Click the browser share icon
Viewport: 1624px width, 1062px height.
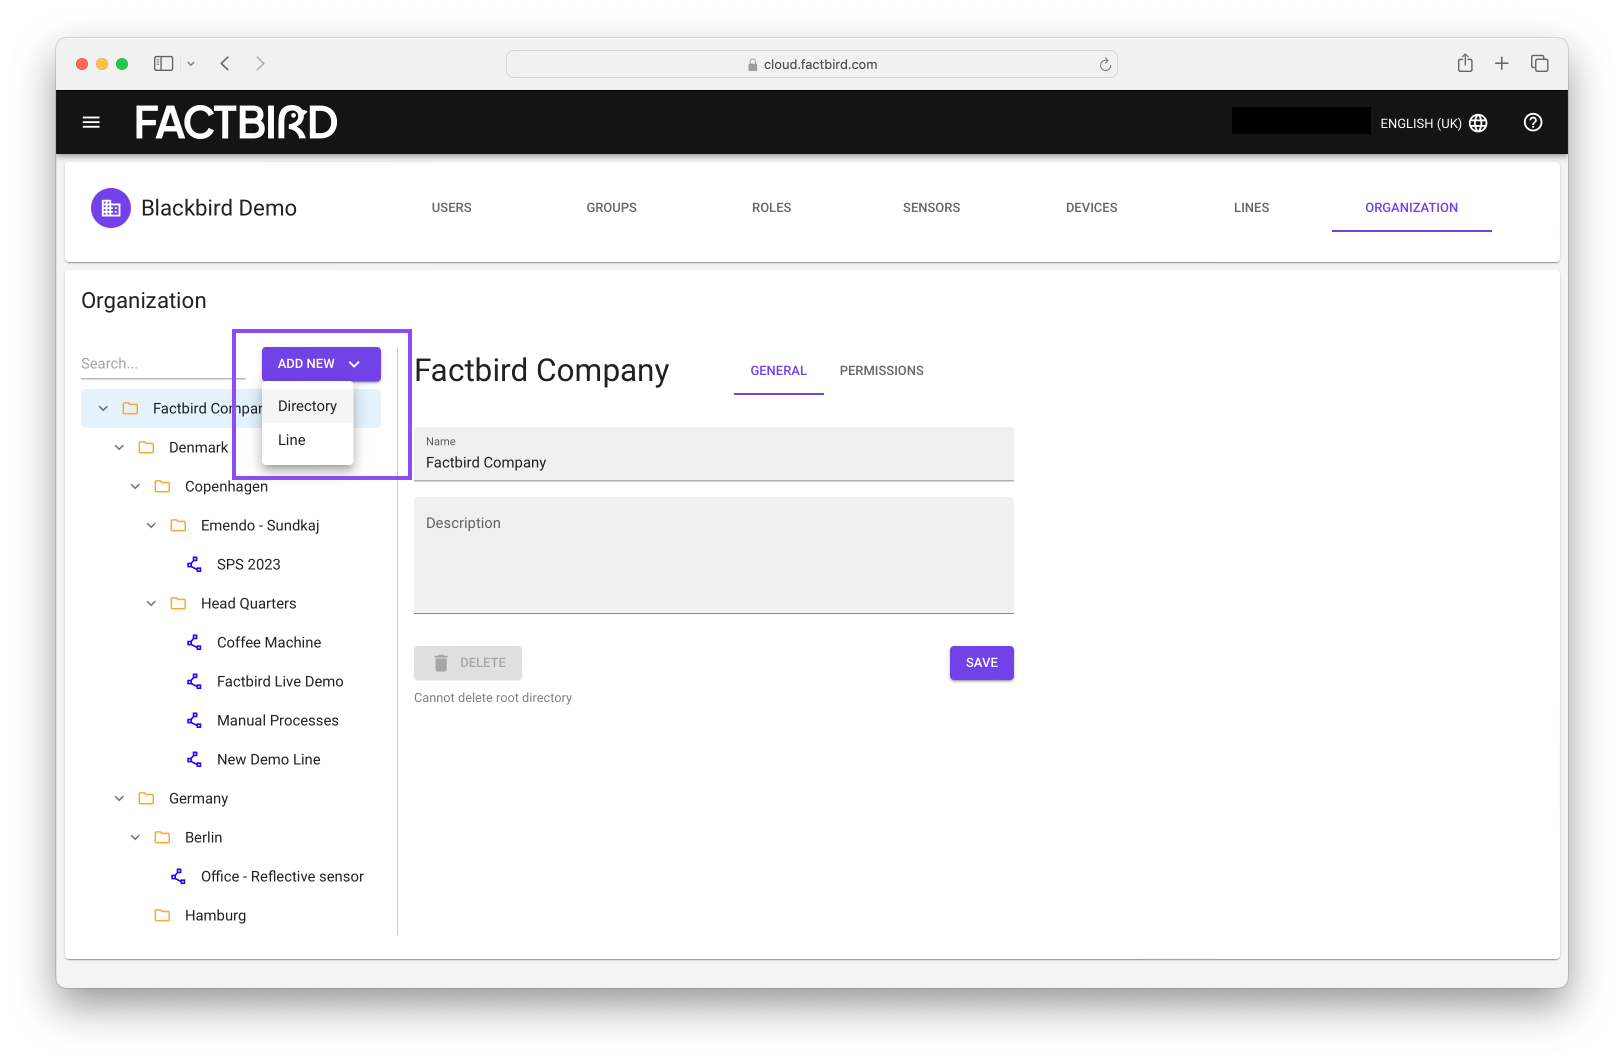coord(1465,63)
